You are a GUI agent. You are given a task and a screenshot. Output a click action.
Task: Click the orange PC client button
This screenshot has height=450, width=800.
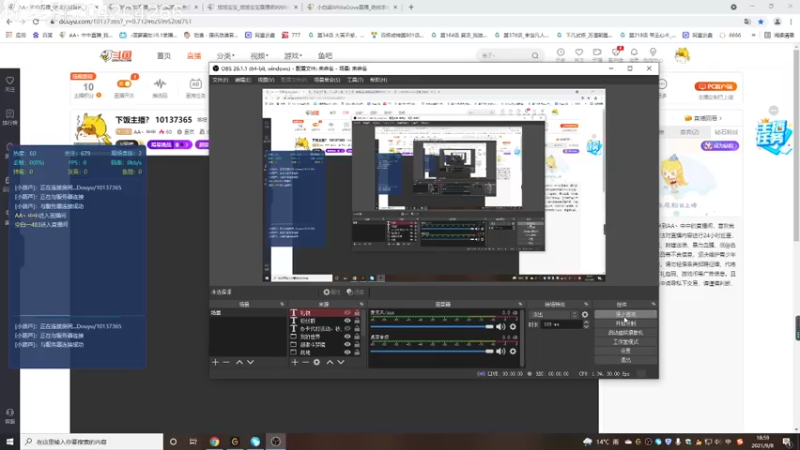[715, 86]
